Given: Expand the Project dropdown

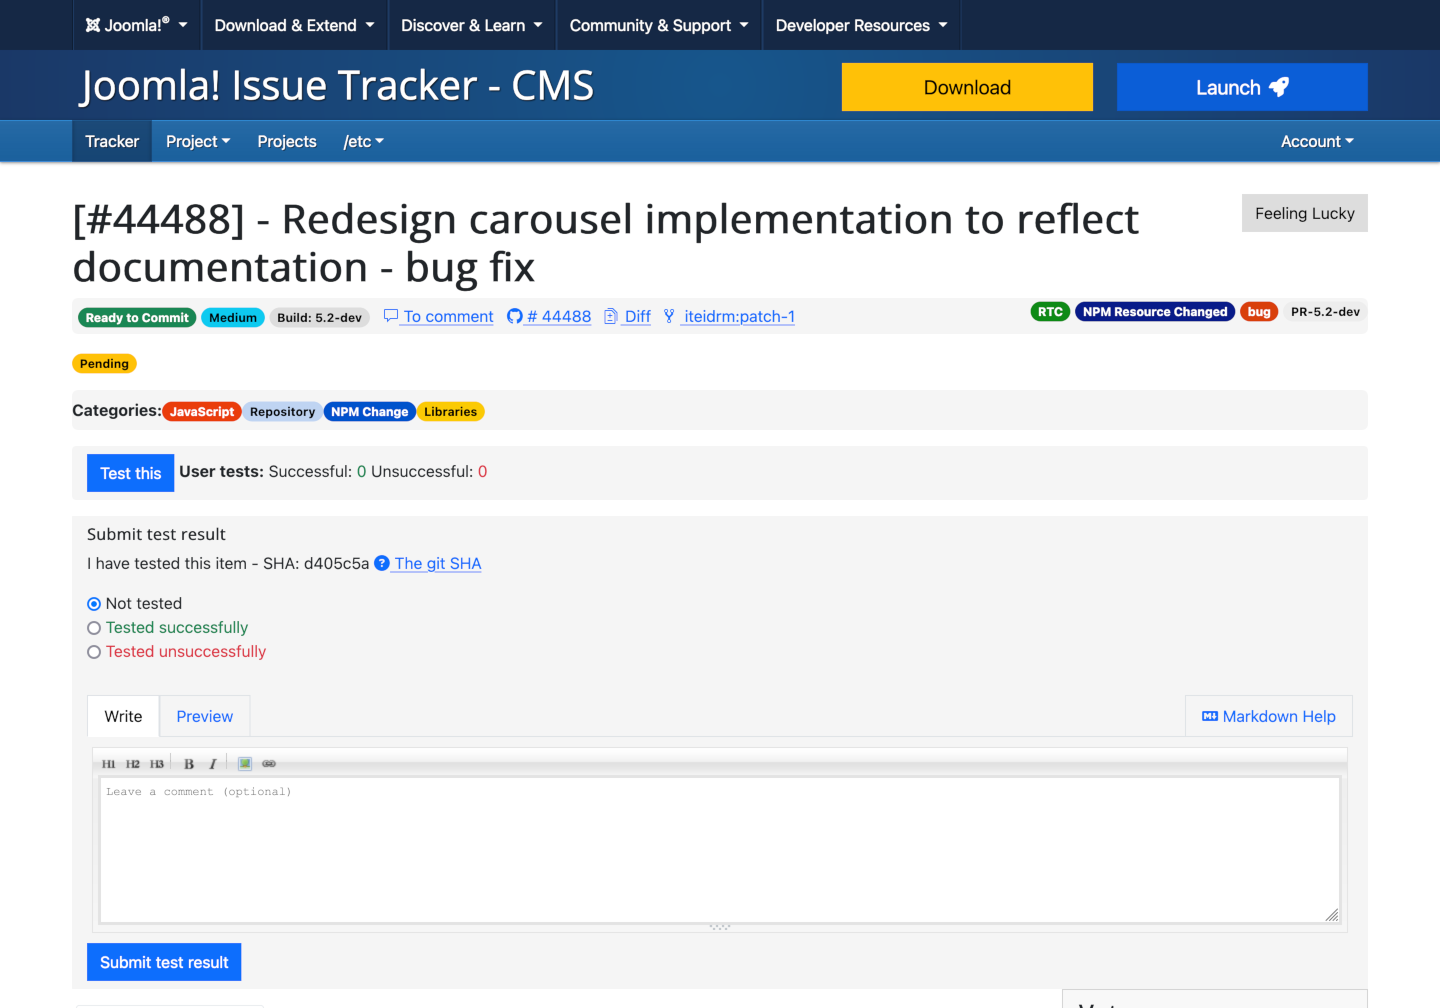Looking at the screenshot, I should pyautogui.click(x=197, y=141).
